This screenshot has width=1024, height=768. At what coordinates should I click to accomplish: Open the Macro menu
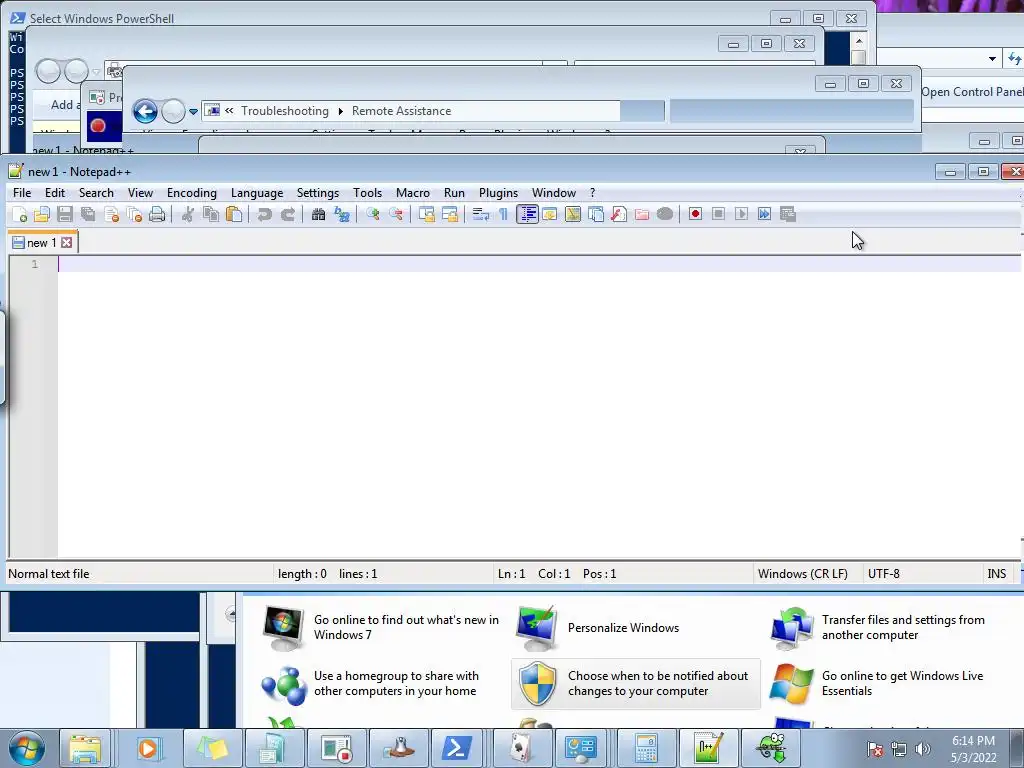point(413,193)
